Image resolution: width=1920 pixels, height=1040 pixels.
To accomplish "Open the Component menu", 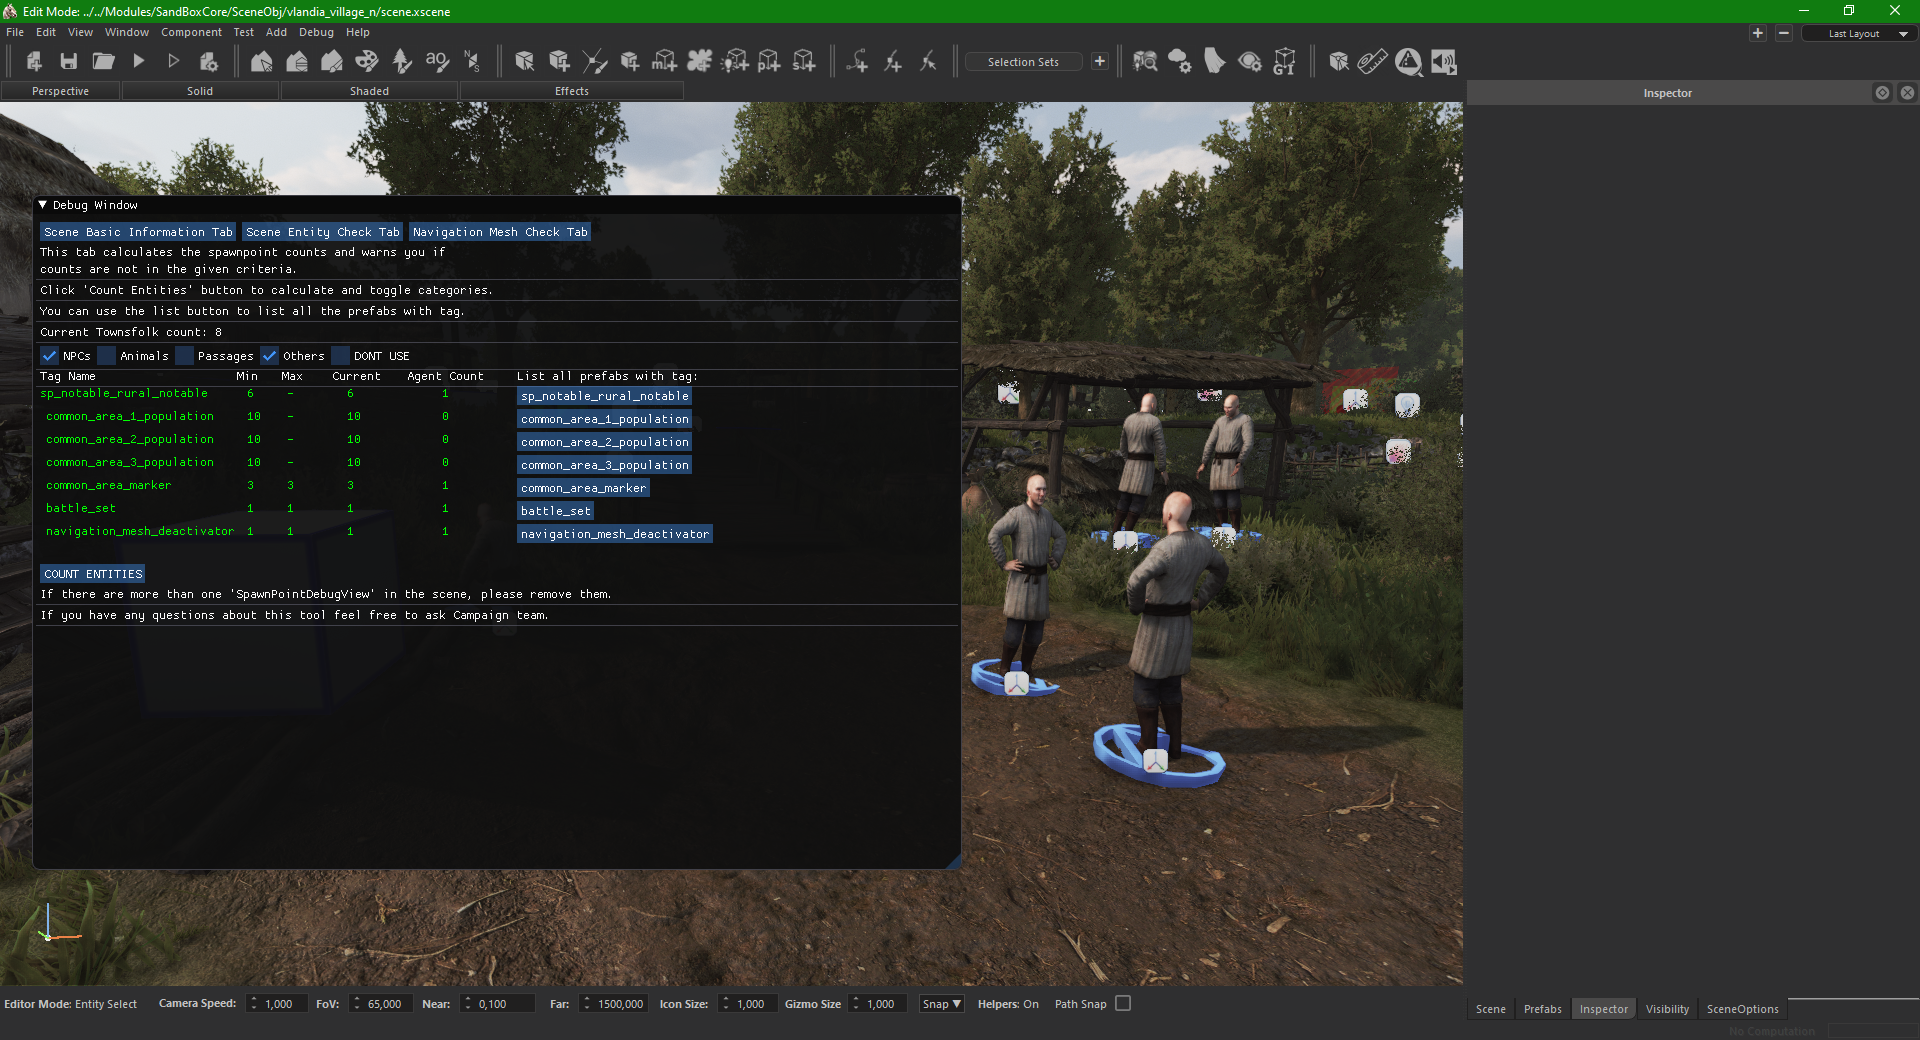I will (191, 32).
